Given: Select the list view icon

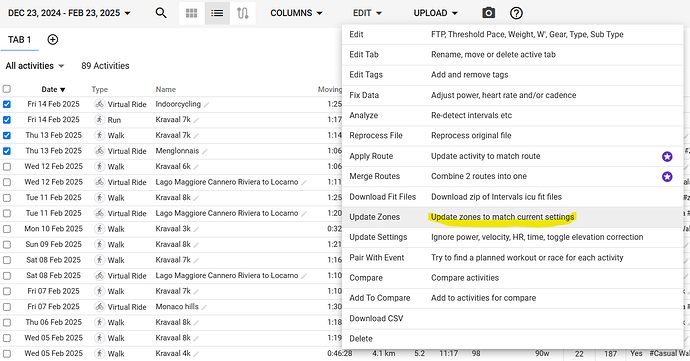Looking at the screenshot, I should coord(217,13).
